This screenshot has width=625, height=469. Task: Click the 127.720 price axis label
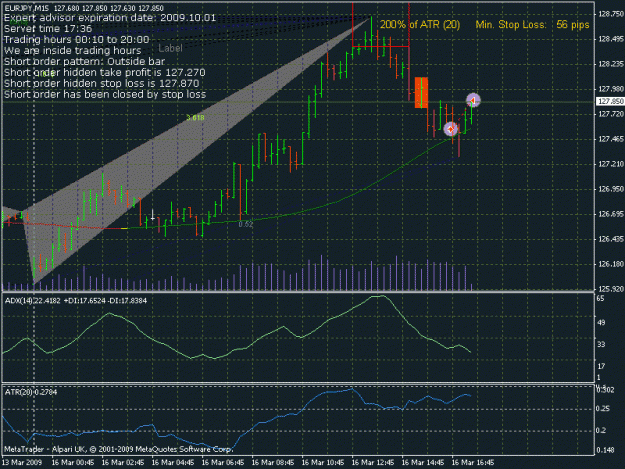point(610,114)
